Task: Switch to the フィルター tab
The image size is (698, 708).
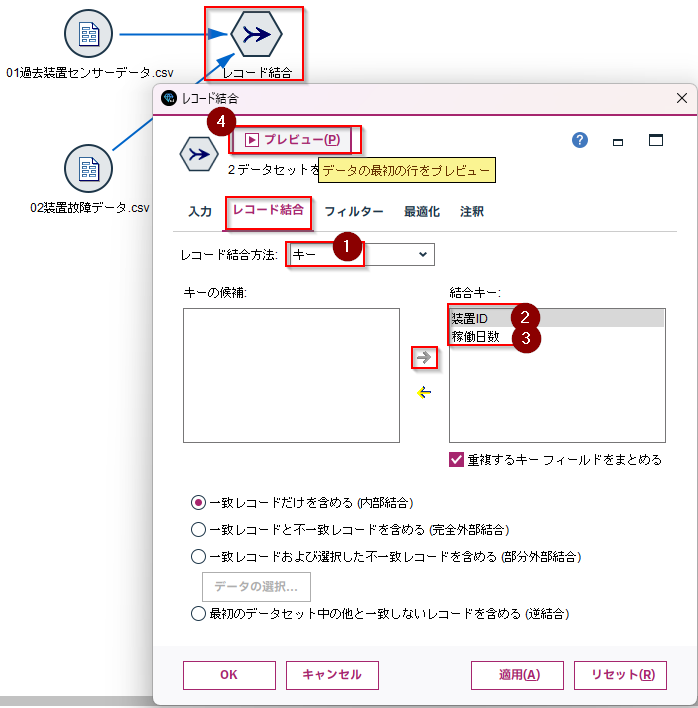Action: click(354, 211)
